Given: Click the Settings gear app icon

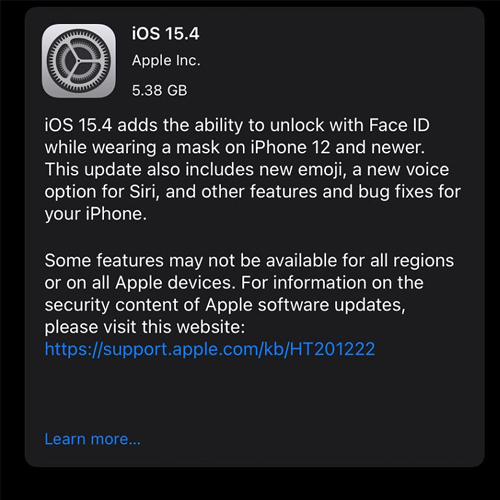Looking at the screenshot, I should [79, 61].
